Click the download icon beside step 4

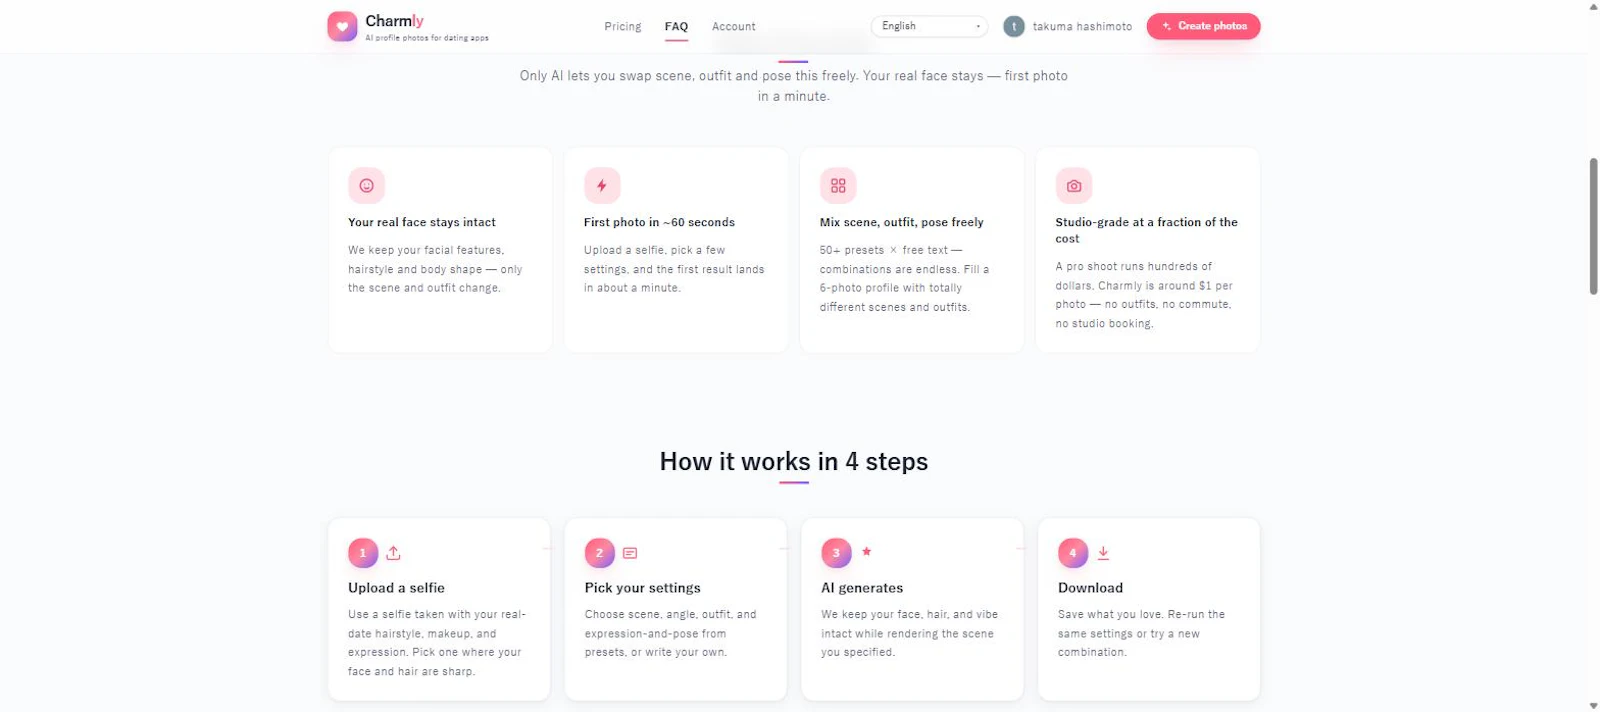pyautogui.click(x=1103, y=553)
